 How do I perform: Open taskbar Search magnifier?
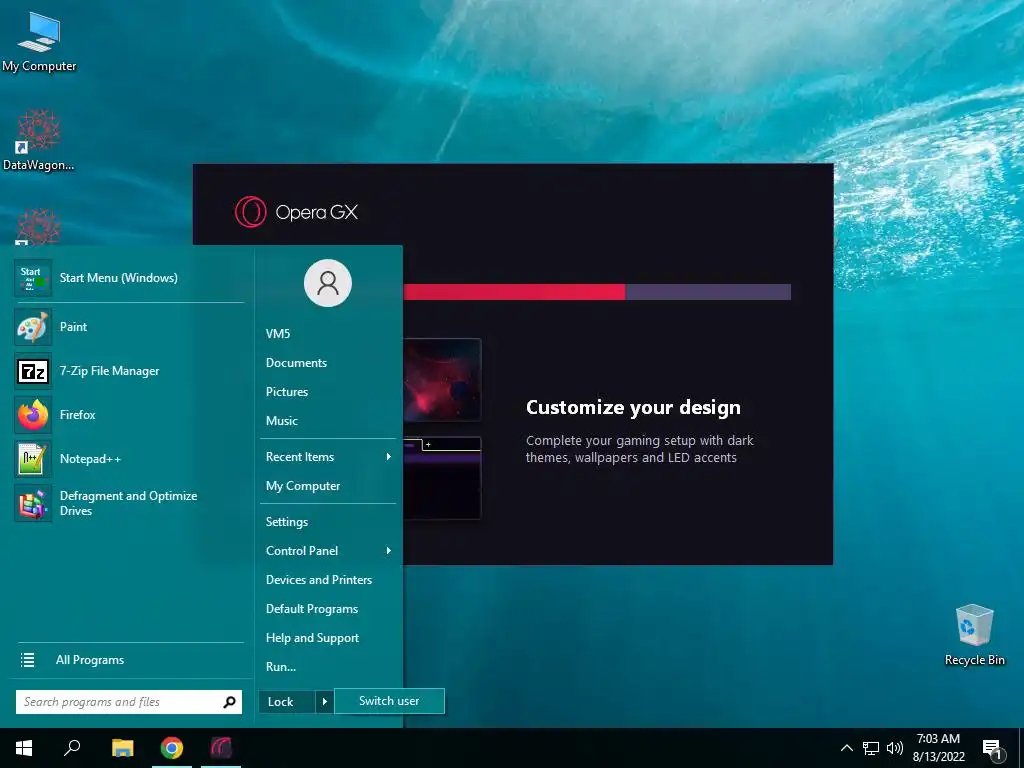pyautogui.click(x=72, y=748)
